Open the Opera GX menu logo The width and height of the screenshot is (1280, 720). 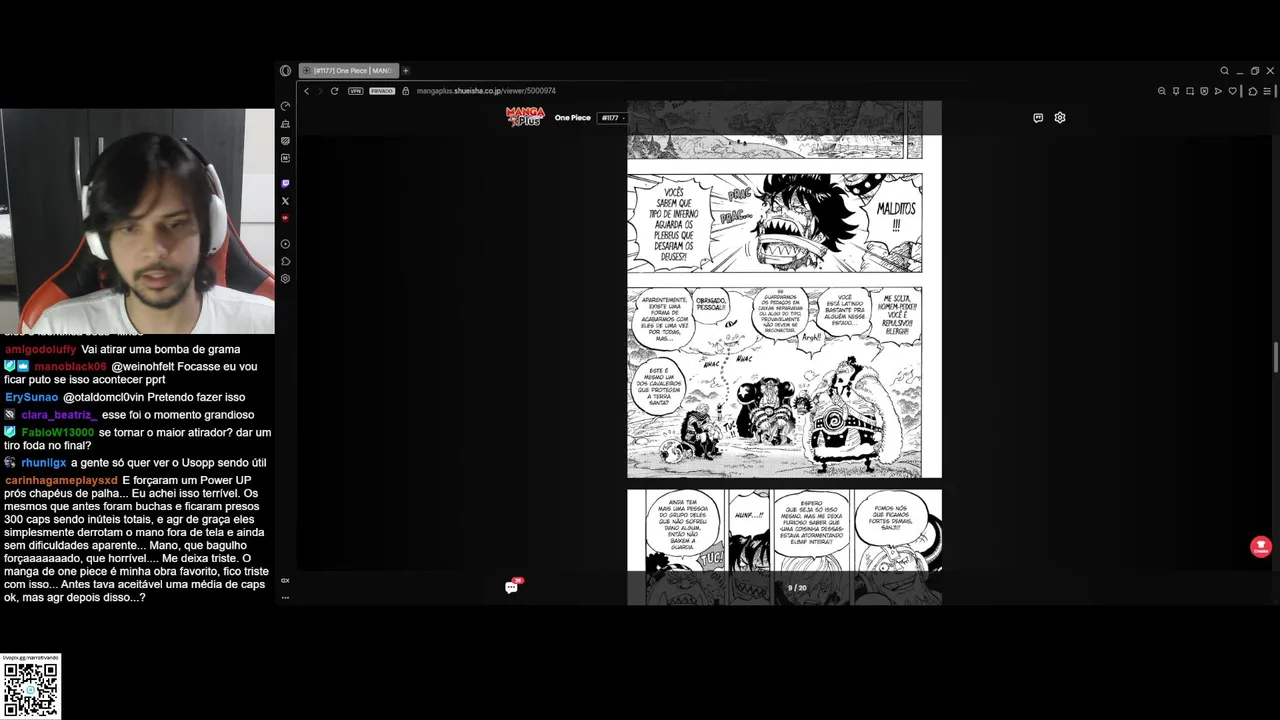coord(285,71)
